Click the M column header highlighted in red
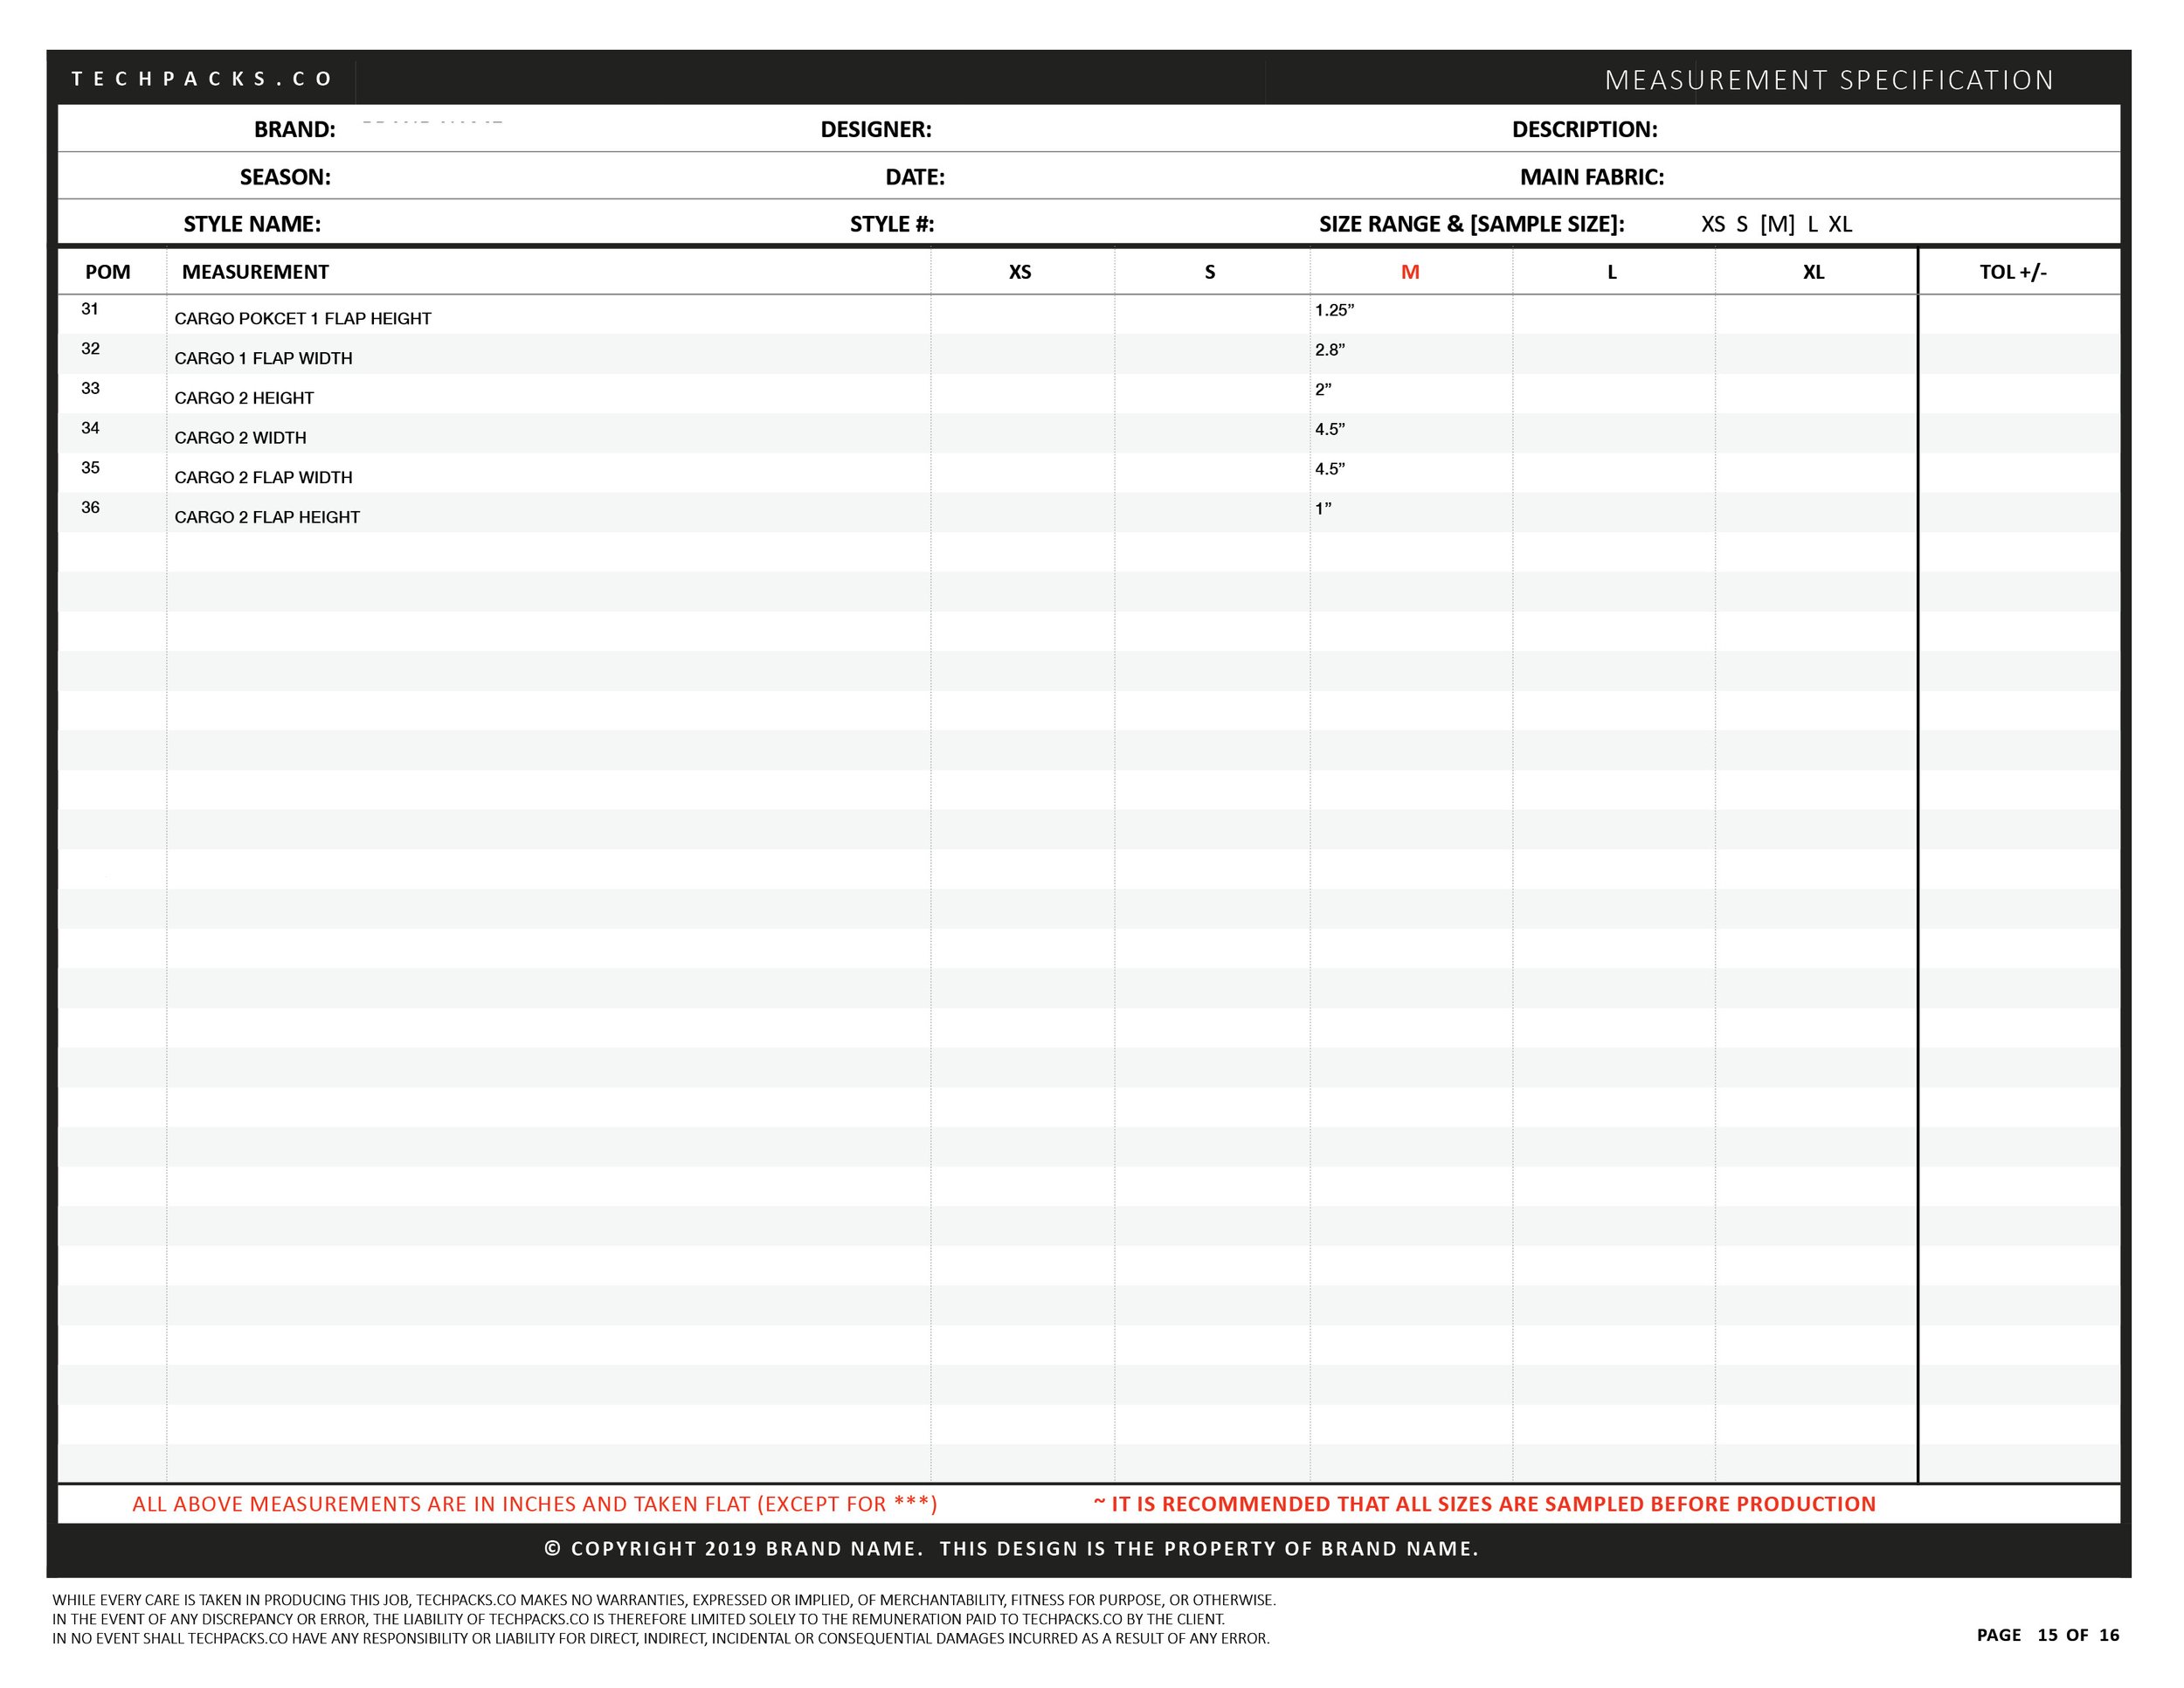2184x1688 pixels. [1410, 271]
